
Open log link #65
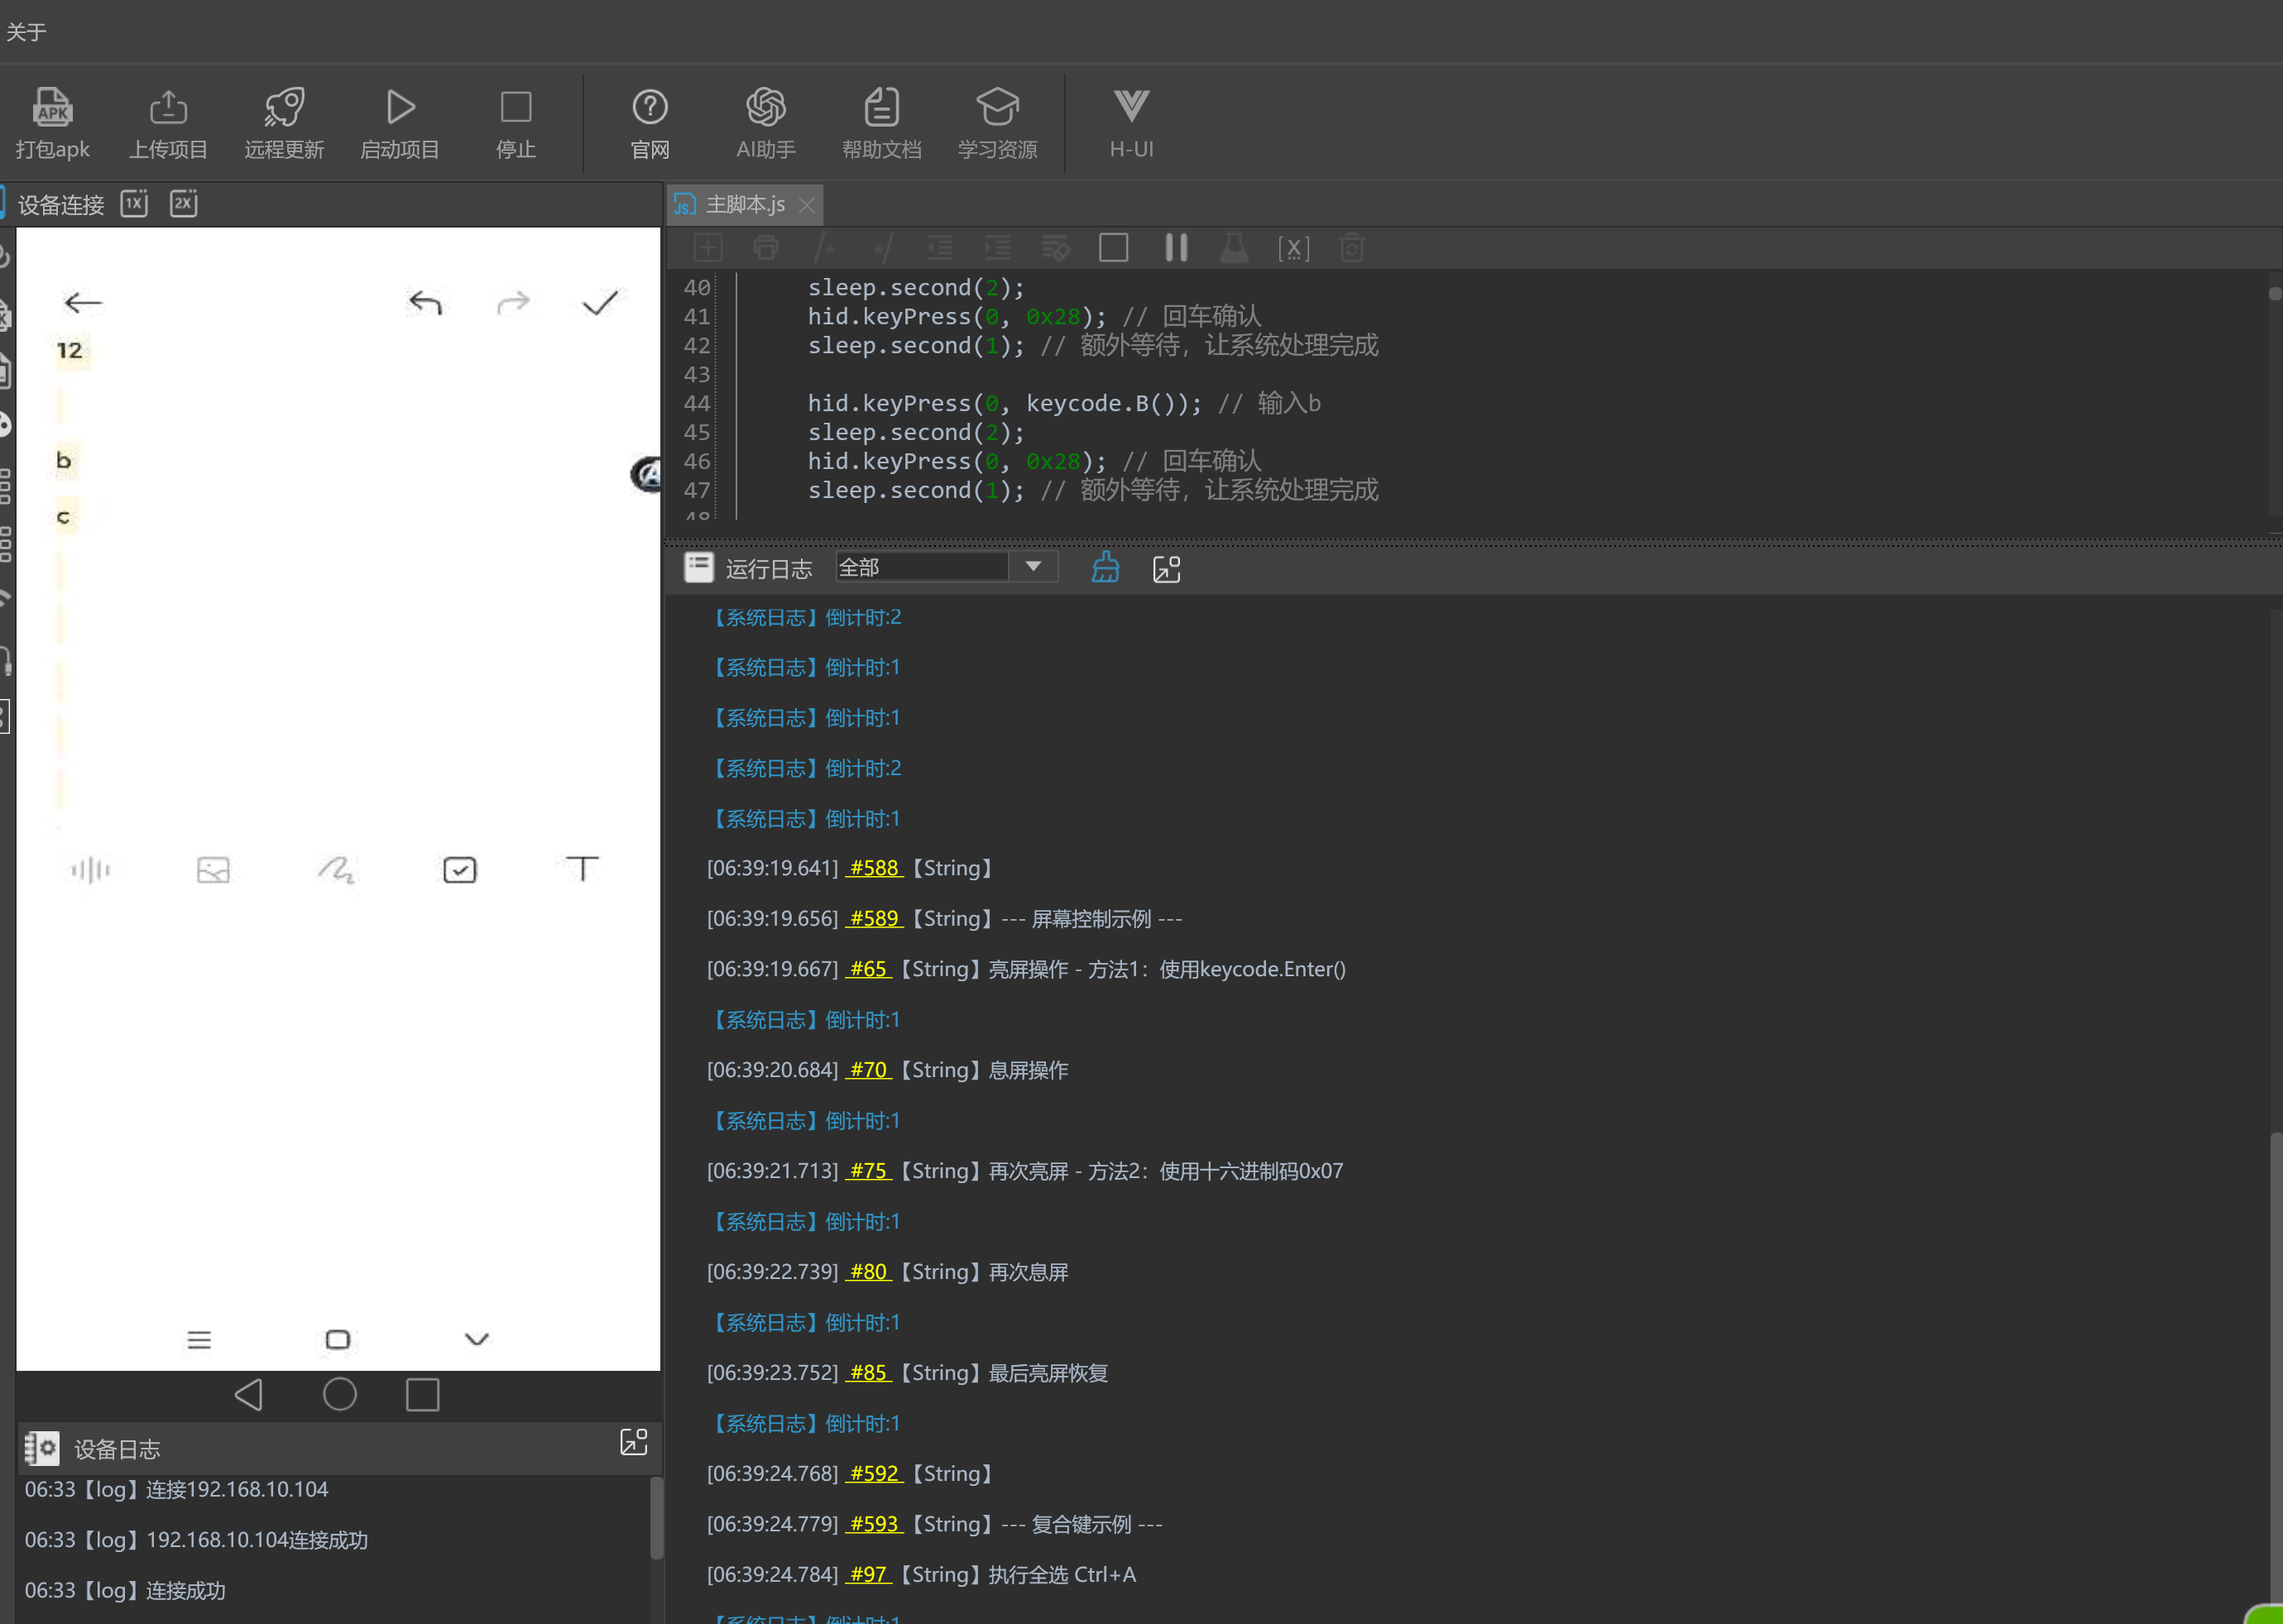pyautogui.click(x=868, y=969)
